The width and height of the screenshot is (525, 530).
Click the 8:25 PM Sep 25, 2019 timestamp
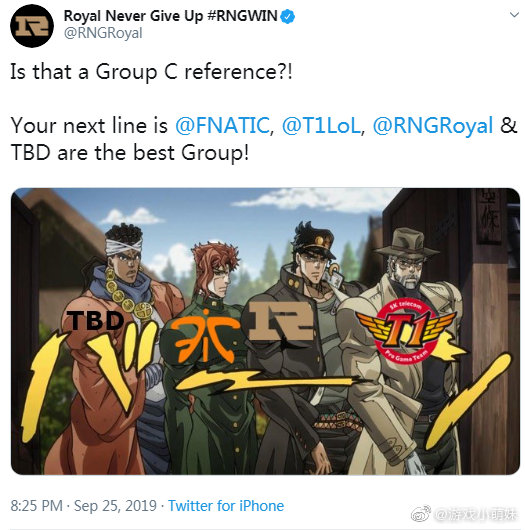[x=83, y=506]
